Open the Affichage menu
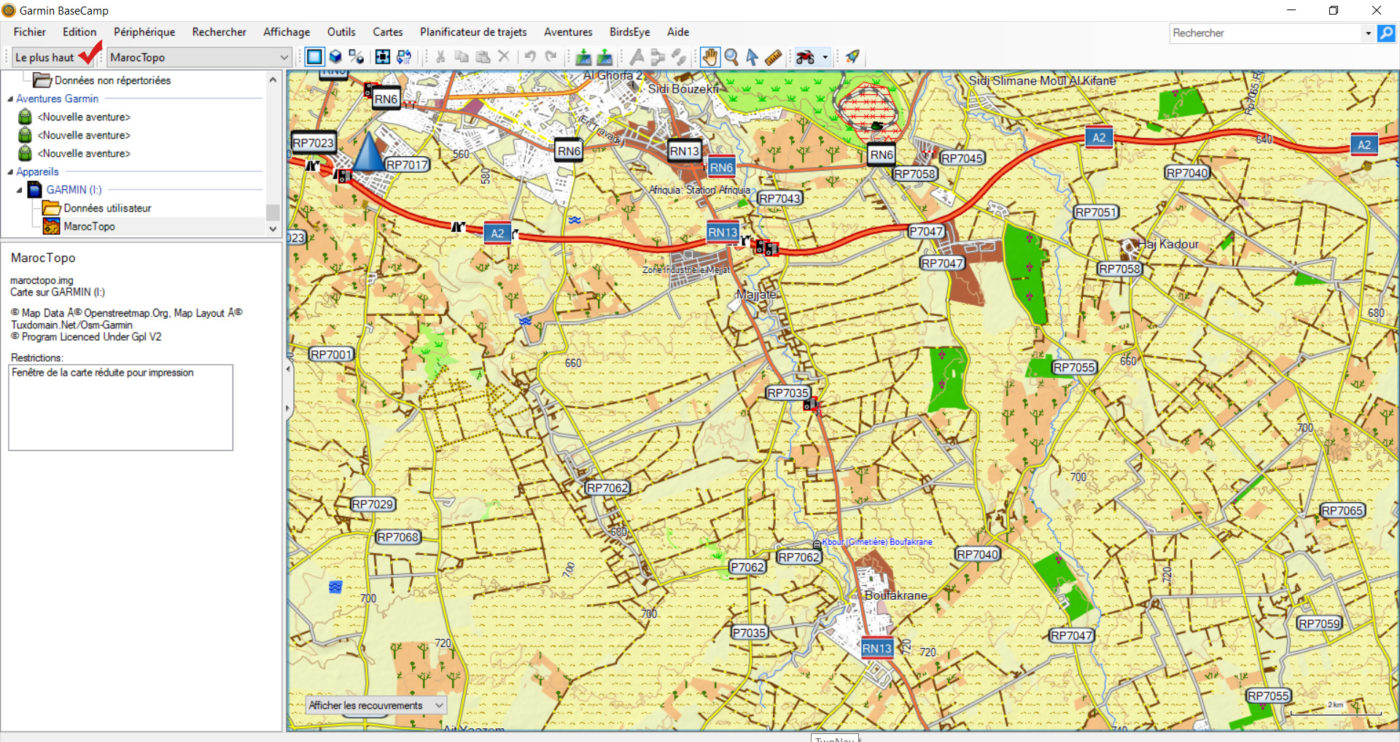 coord(287,32)
